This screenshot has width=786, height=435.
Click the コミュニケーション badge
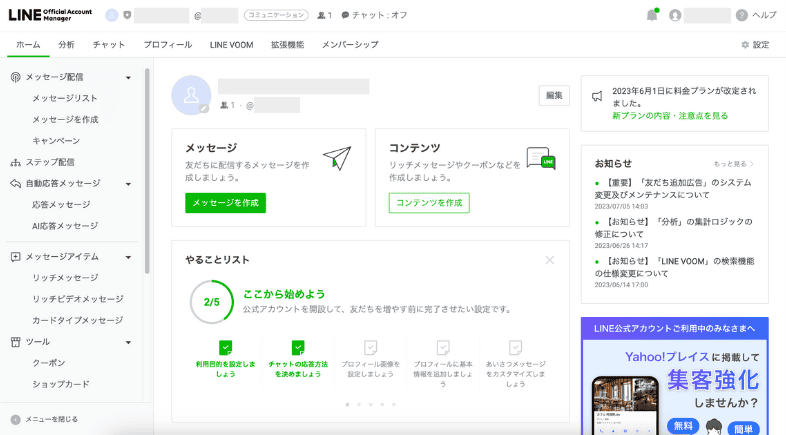coord(276,16)
